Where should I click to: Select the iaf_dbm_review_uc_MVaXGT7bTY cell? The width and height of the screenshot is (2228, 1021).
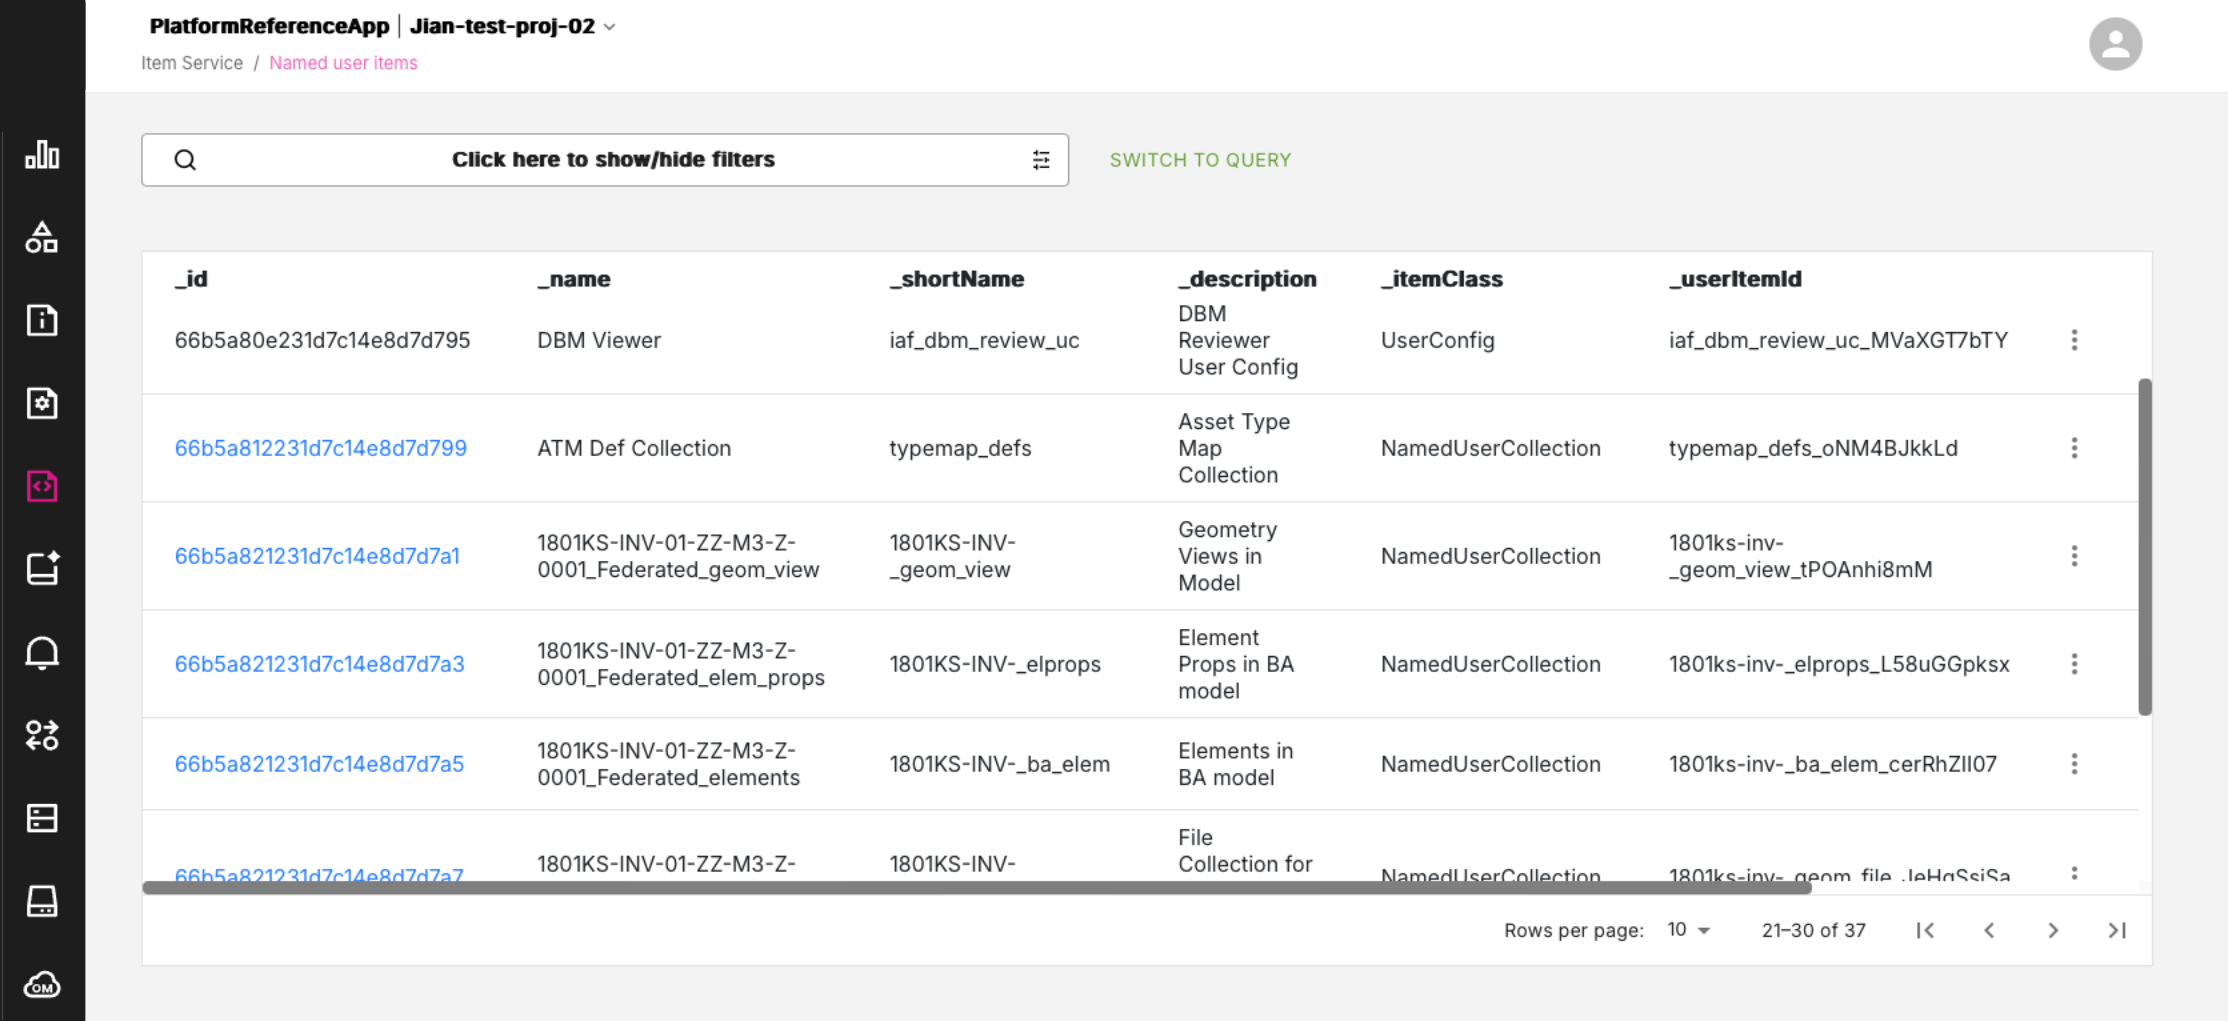pos(1838,340)
